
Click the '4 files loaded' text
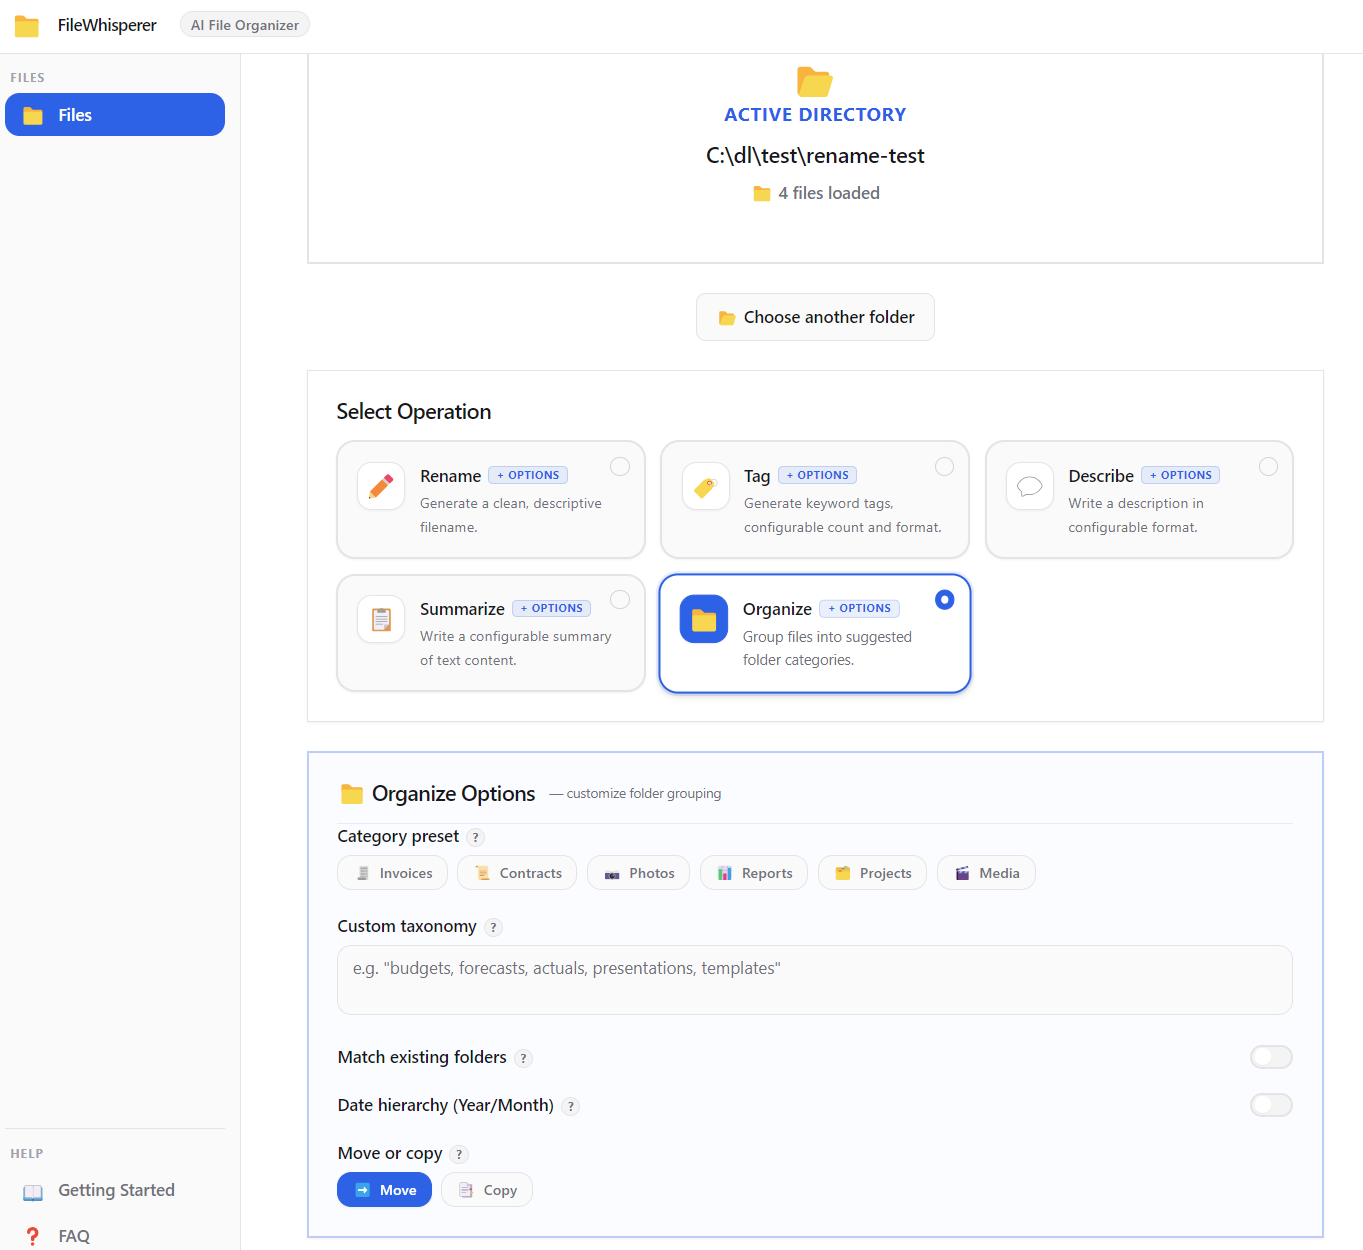(x=829, y=194)
